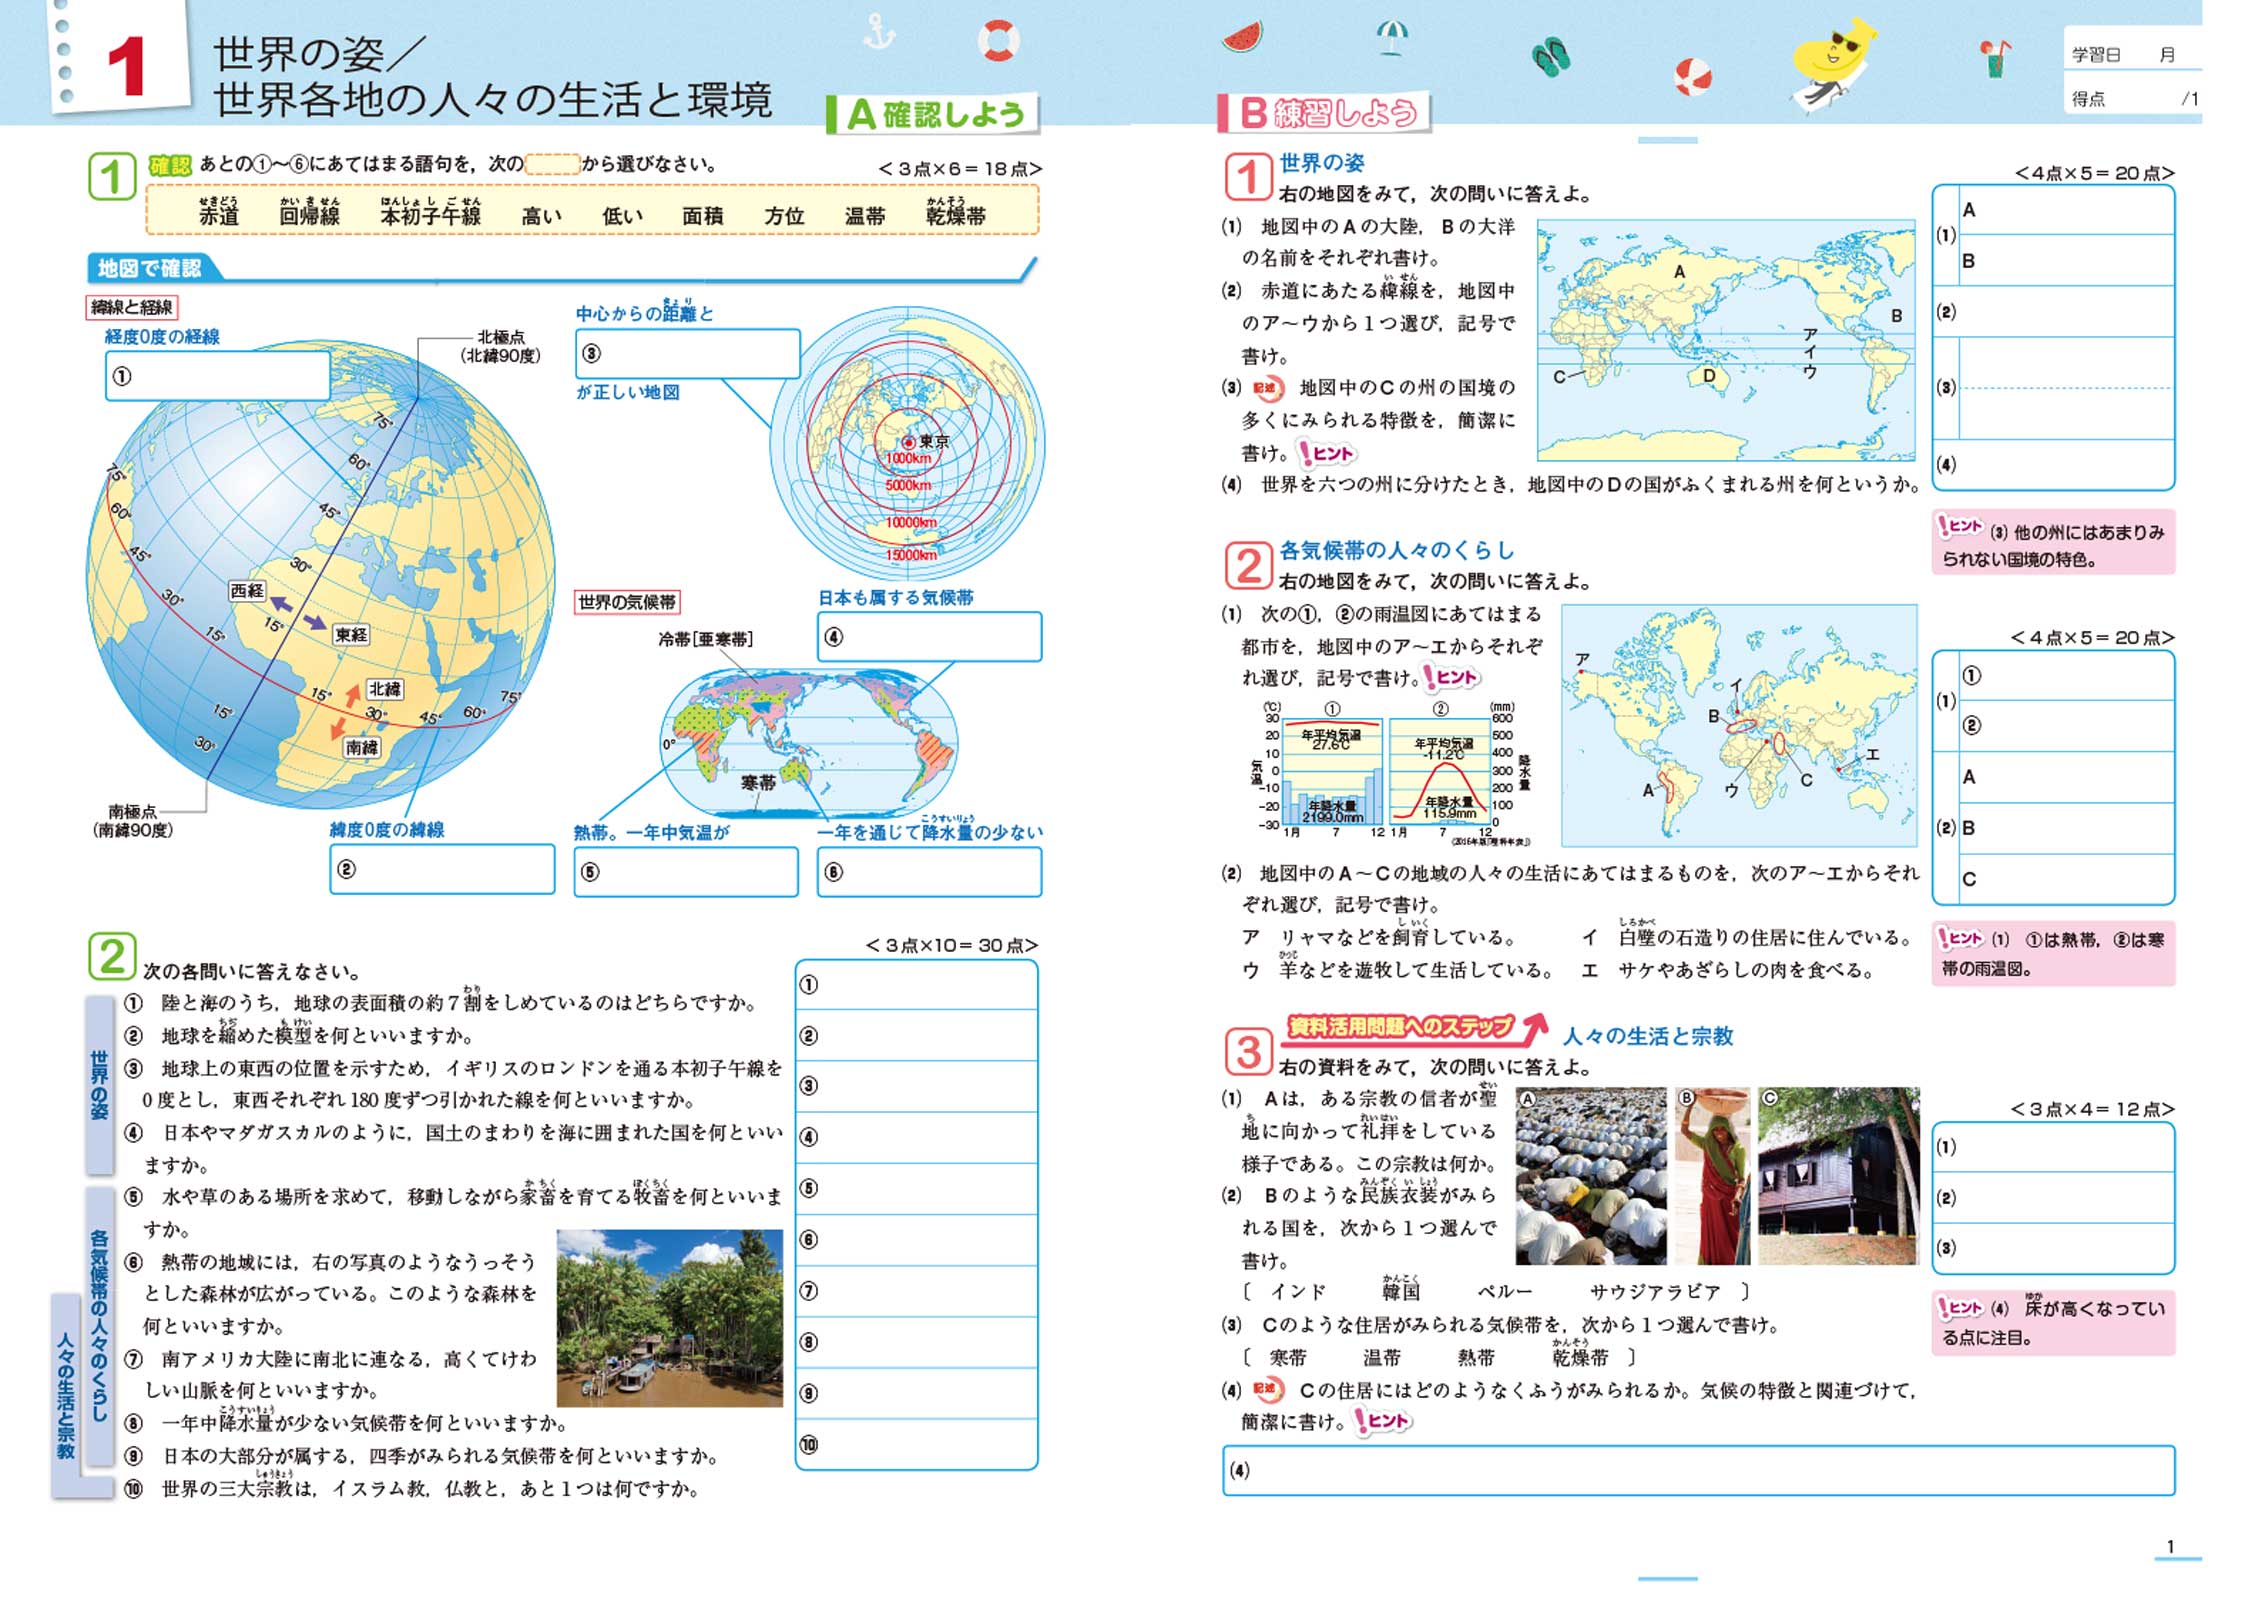The image size is (2265, 1600).
Task: Click climate graph ② with -11.2℃ average
Action: coord(1440,770)
